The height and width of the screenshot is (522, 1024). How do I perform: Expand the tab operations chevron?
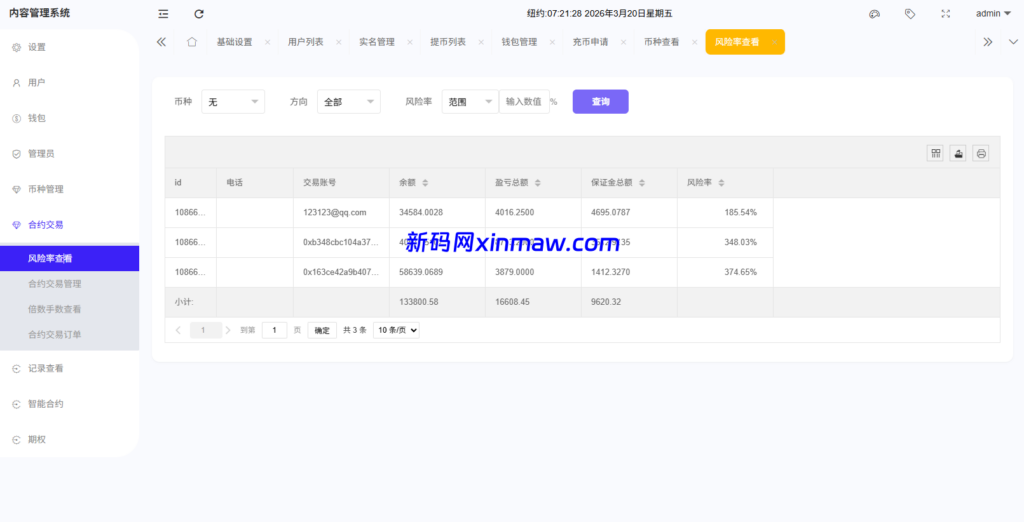point(1013,42)
